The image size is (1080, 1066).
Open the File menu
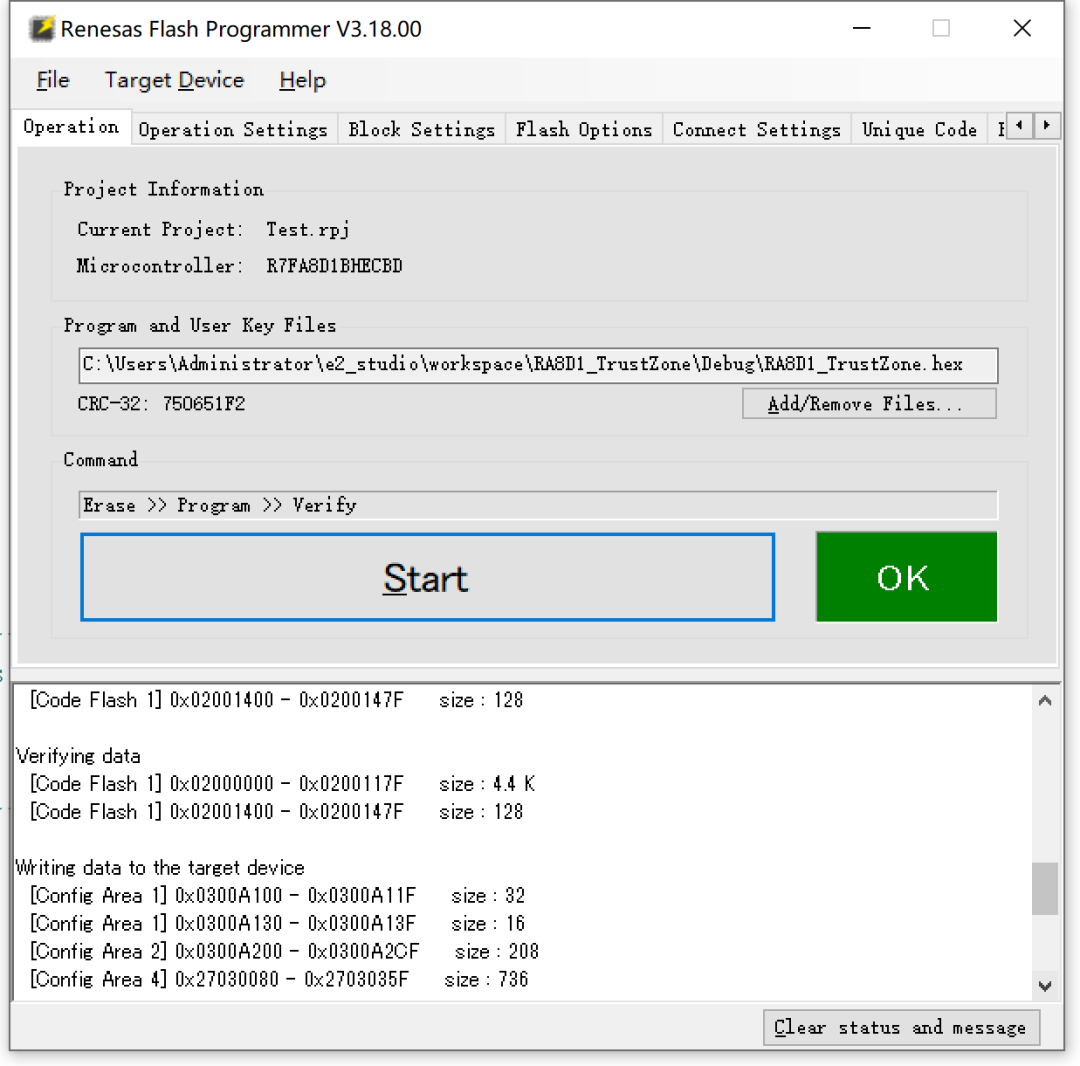tap(53, 80)
